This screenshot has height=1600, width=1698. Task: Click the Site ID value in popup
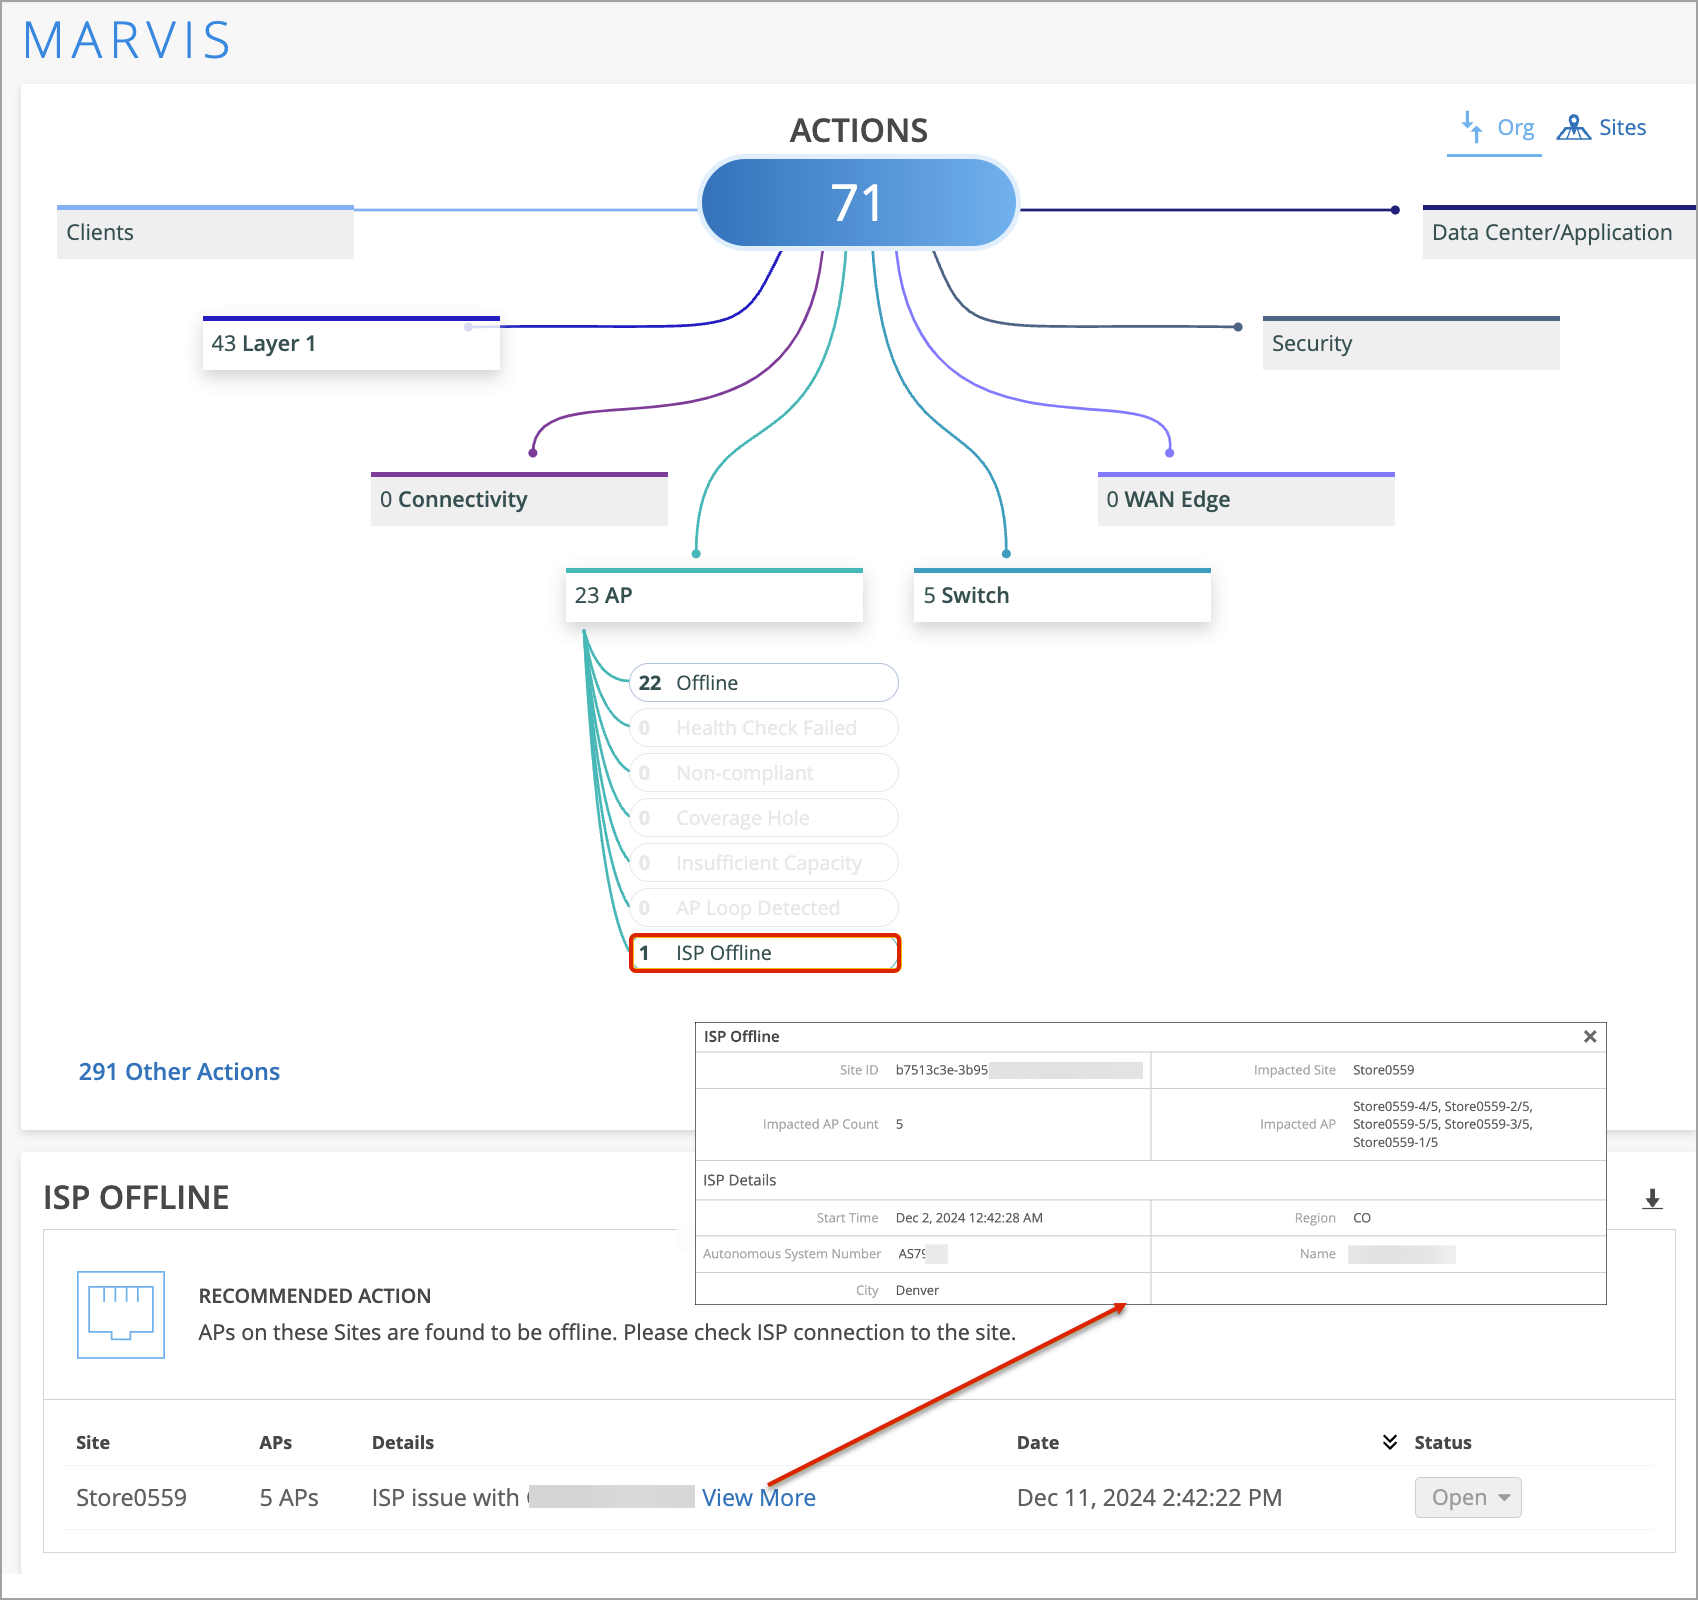[1019, 1070]
